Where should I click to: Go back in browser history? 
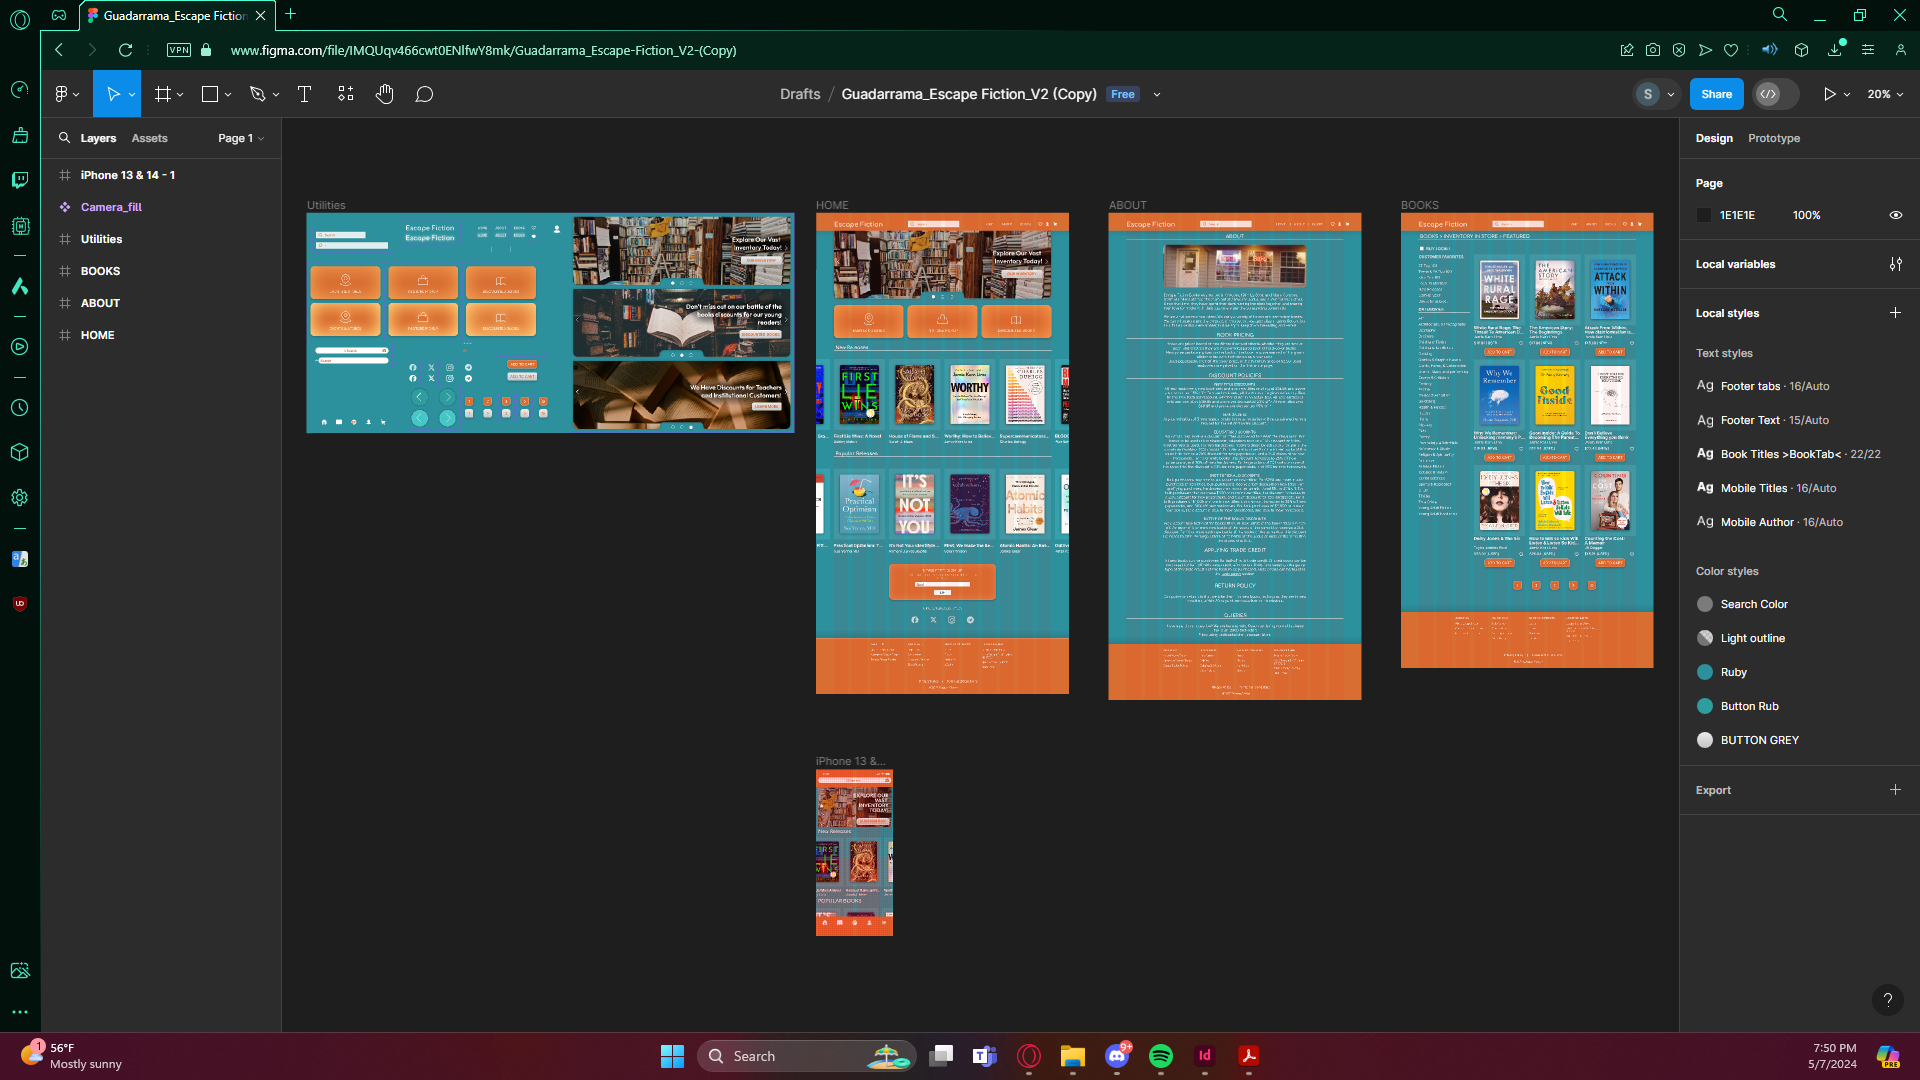[59, 50]
